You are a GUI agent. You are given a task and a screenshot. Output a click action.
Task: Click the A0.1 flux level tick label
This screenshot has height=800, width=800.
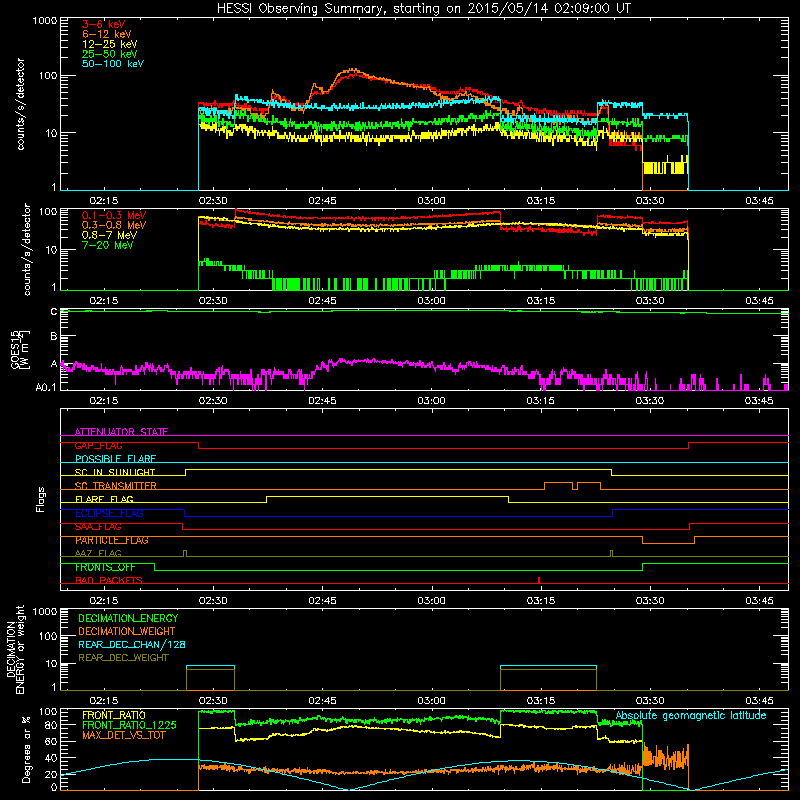(x=46, y=387)
